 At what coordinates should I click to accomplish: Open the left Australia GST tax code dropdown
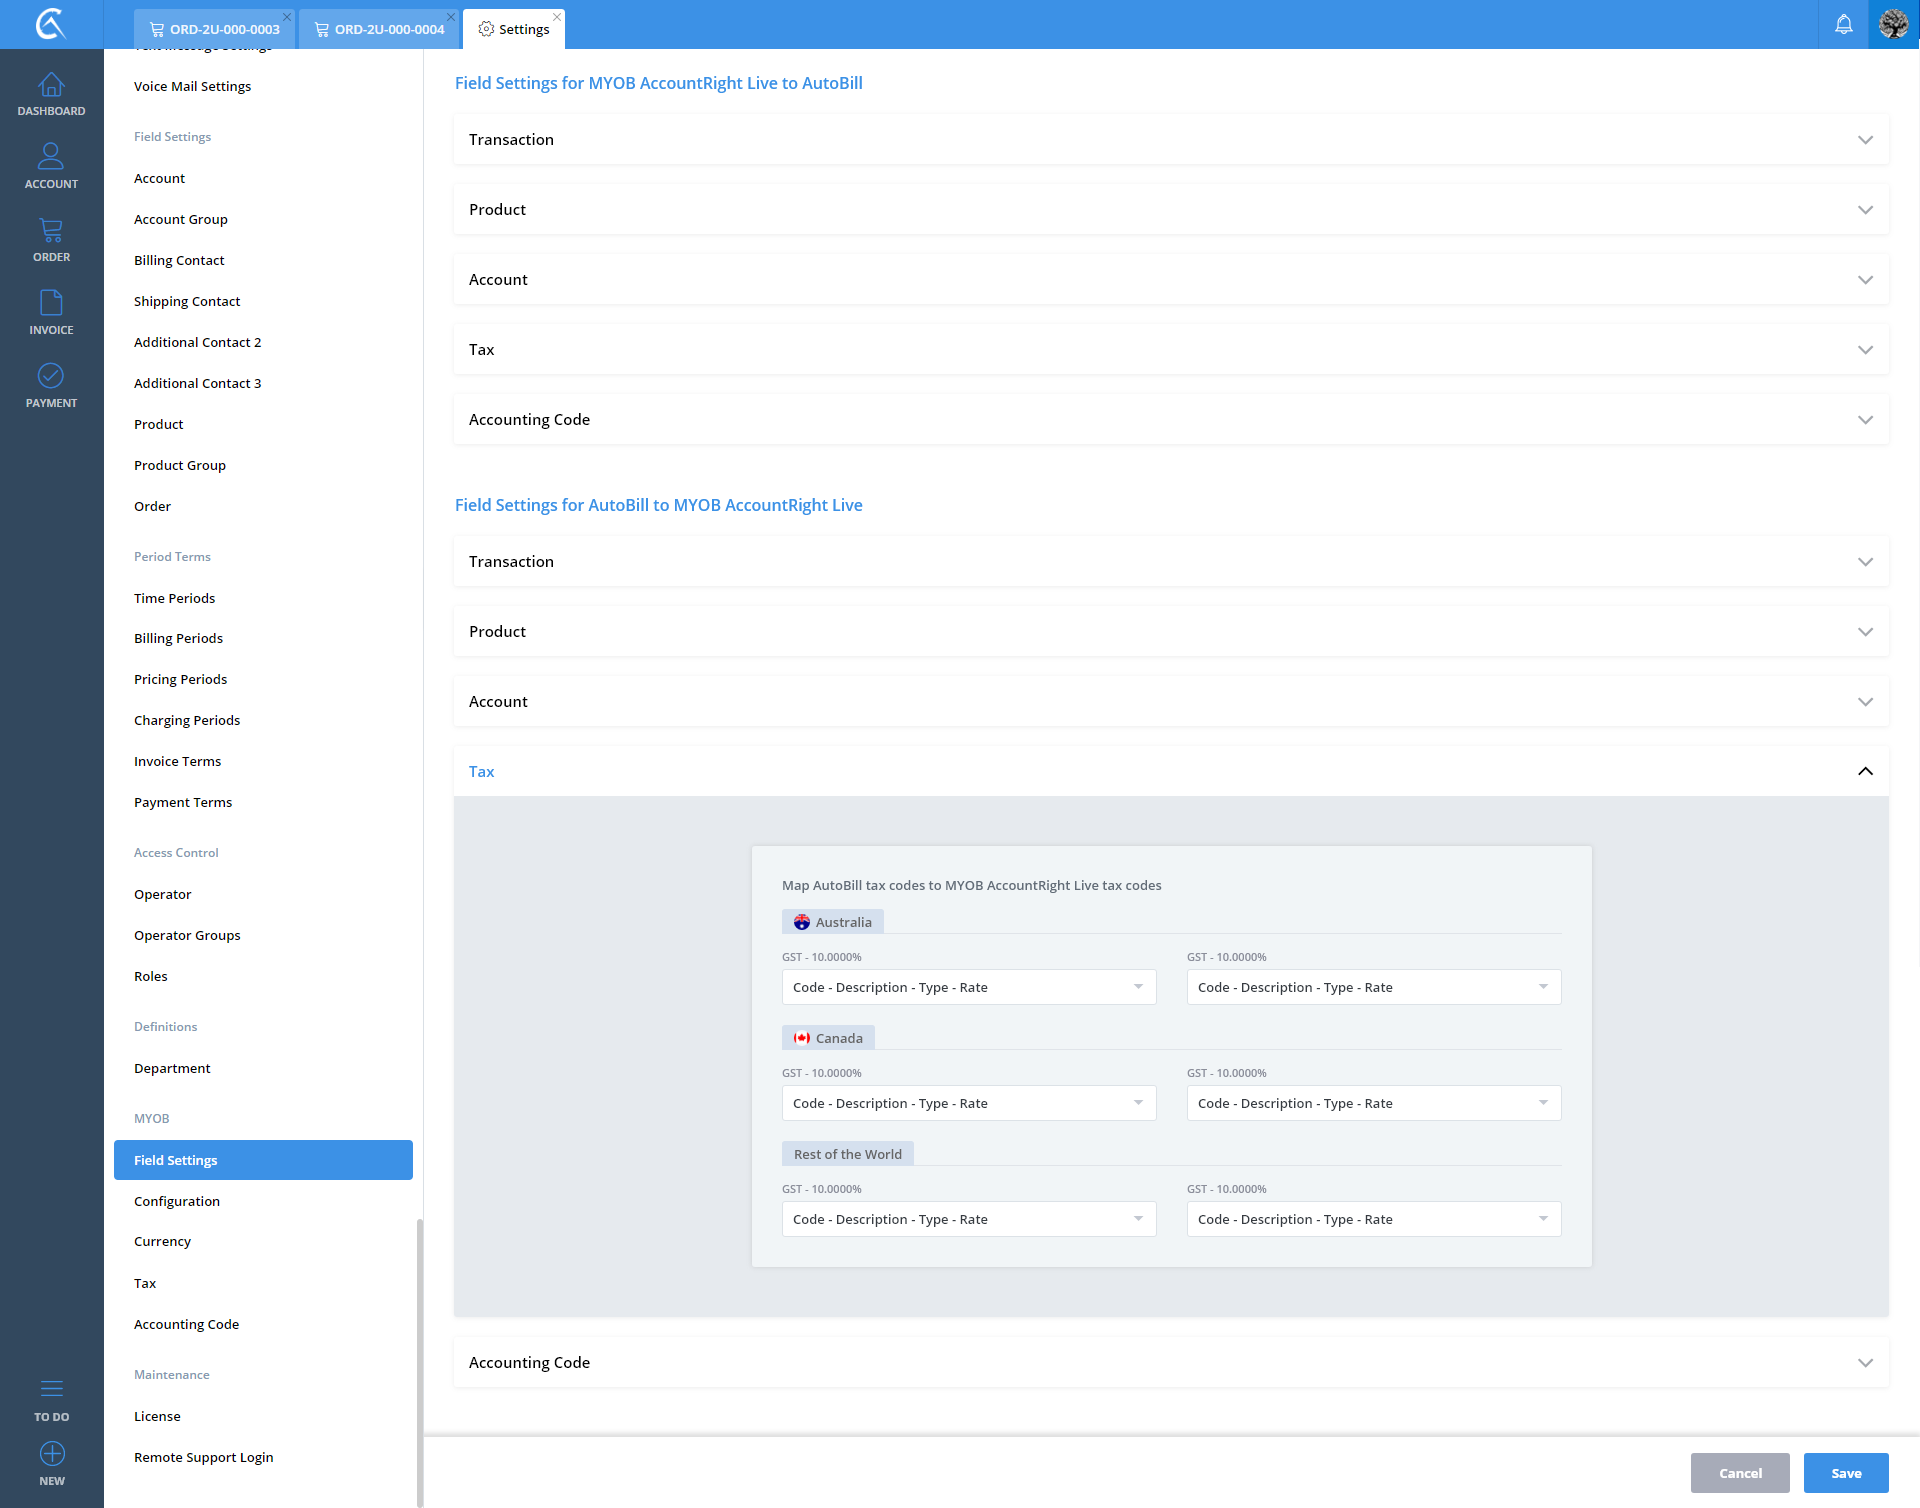pos(968,987)
